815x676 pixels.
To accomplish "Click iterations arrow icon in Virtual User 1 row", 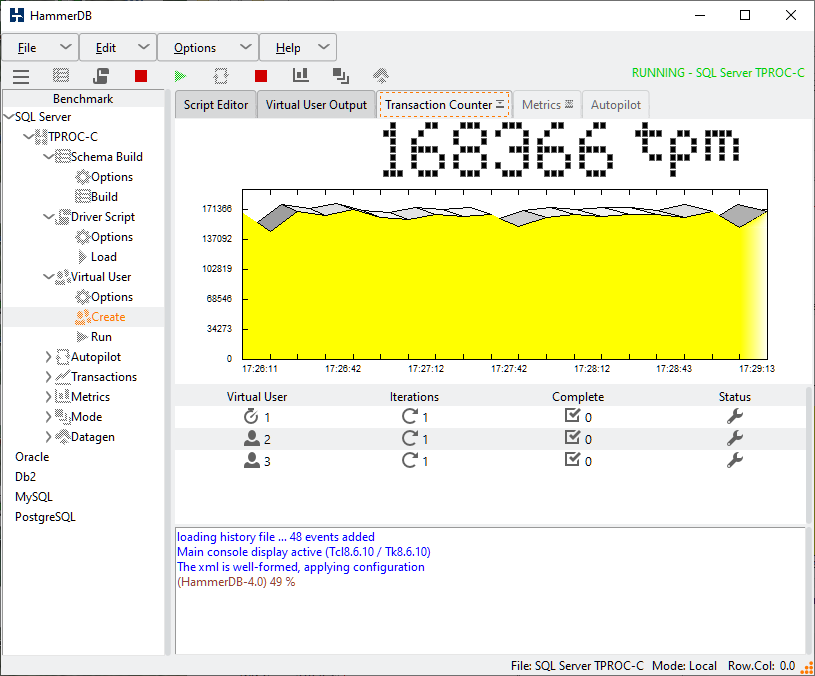I will point(410,416).
